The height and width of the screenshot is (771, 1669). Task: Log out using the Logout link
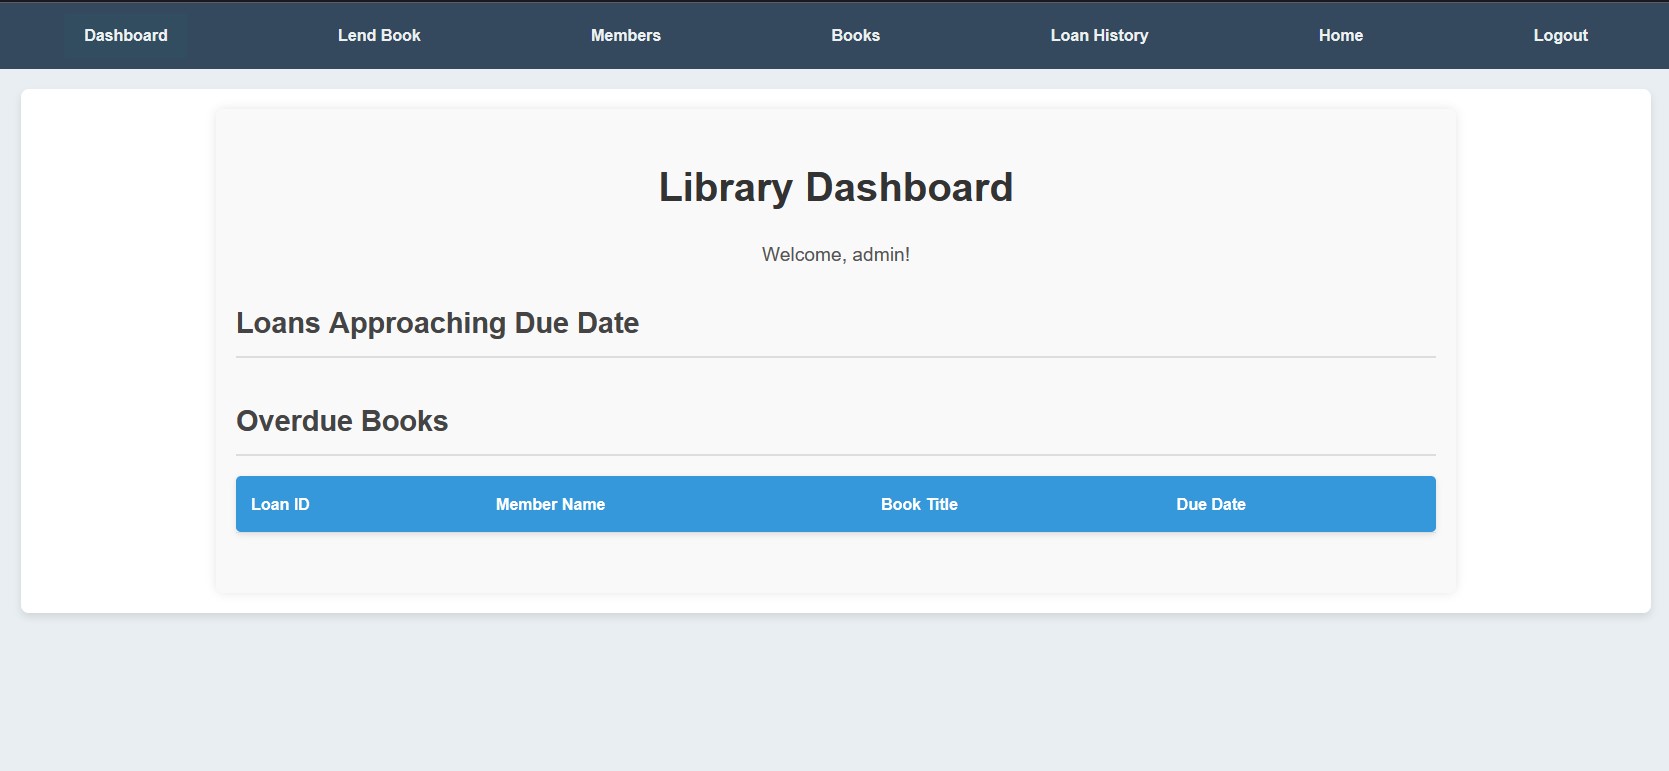click(1561, 35)
